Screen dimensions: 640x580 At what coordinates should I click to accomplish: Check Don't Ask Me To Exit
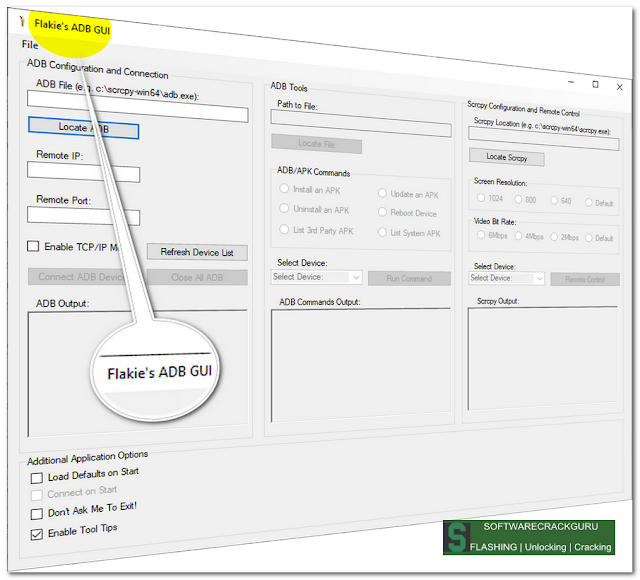pyautogui.click(x=37, y=513)
